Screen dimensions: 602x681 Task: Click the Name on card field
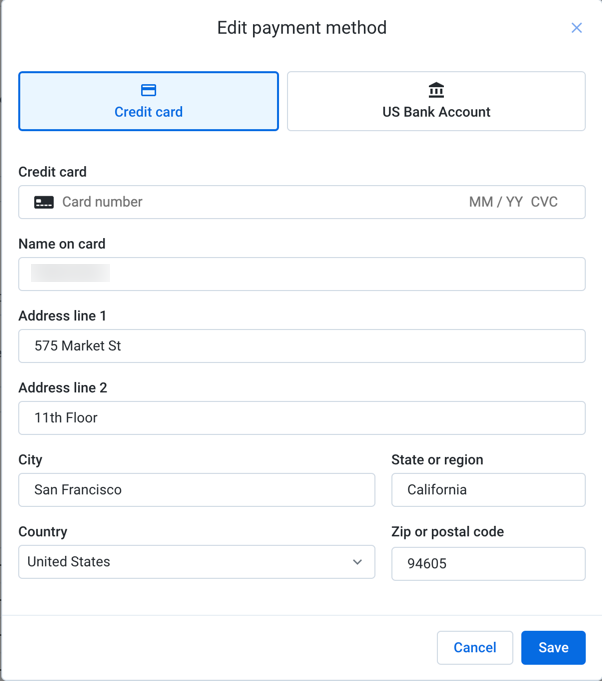click(x=301, y=274)
